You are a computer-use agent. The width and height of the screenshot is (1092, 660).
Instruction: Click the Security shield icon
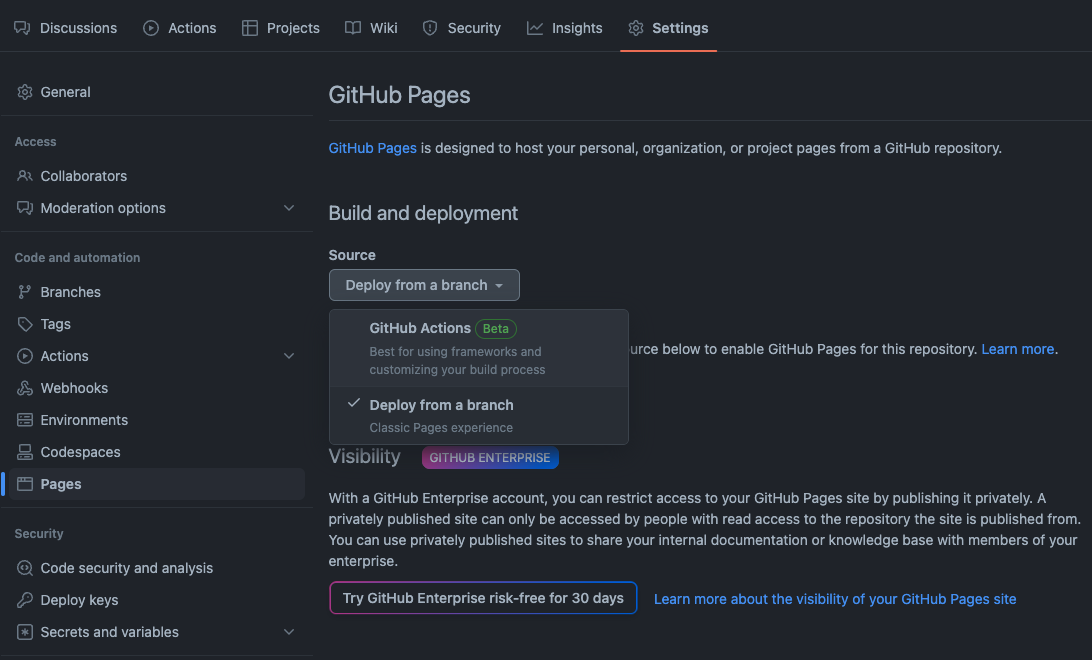[430, 27]
